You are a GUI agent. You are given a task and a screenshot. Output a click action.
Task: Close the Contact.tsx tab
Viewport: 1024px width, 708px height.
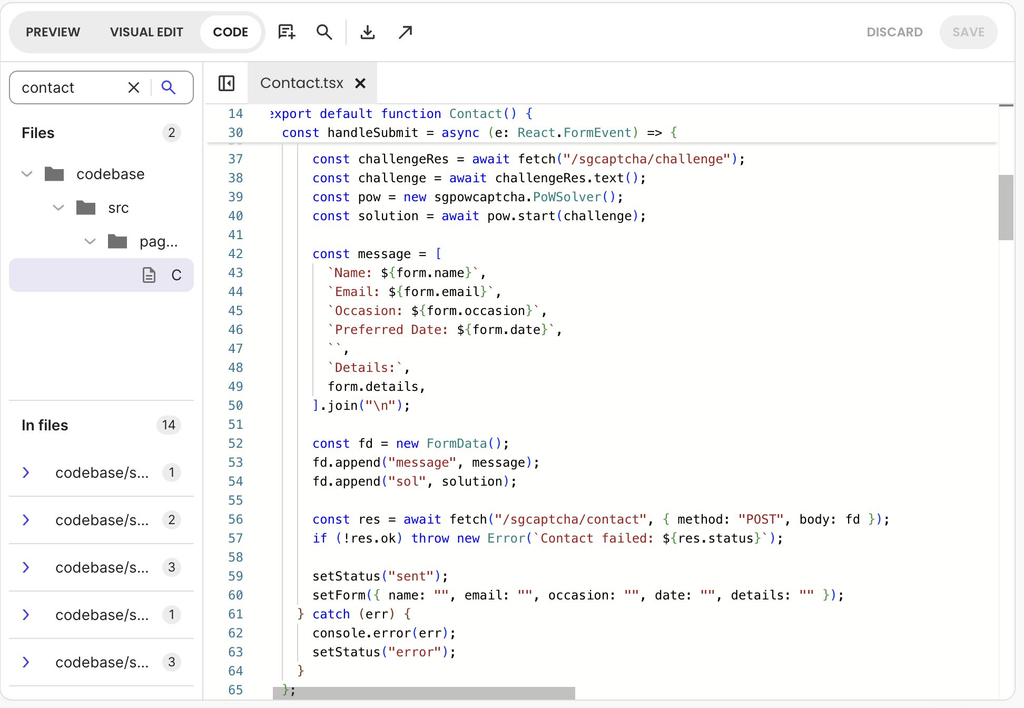coord(360,83)
